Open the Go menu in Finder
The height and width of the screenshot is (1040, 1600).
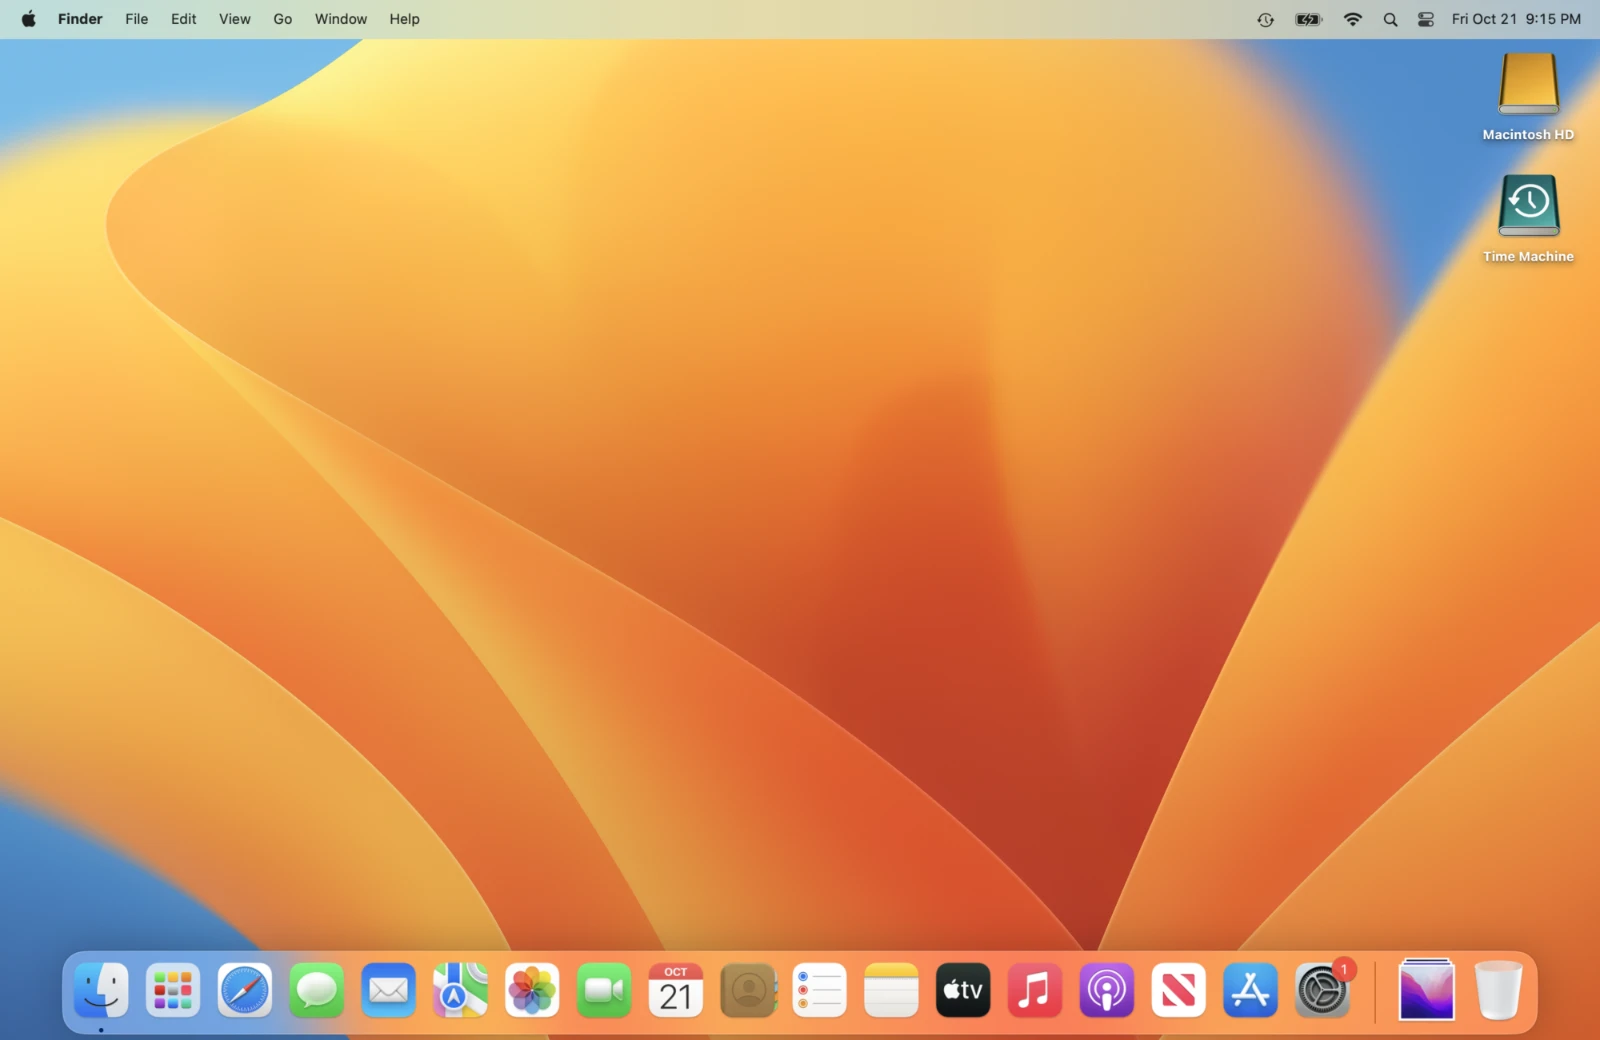click(282, 18)
